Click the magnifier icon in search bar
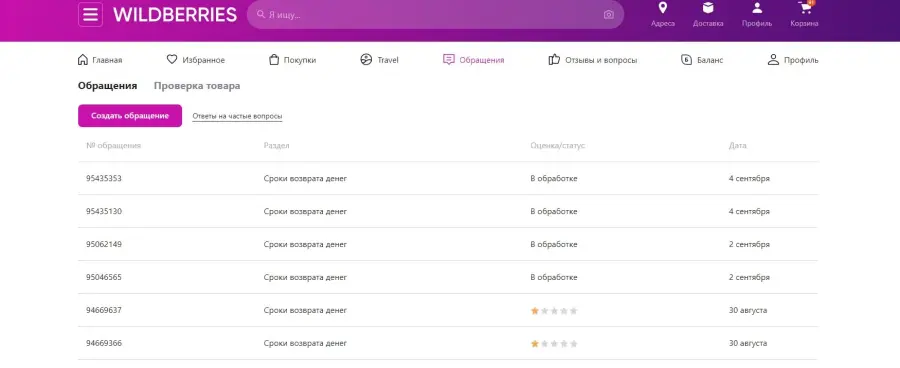Screen dimensions: 900x368 click(261, 14)
